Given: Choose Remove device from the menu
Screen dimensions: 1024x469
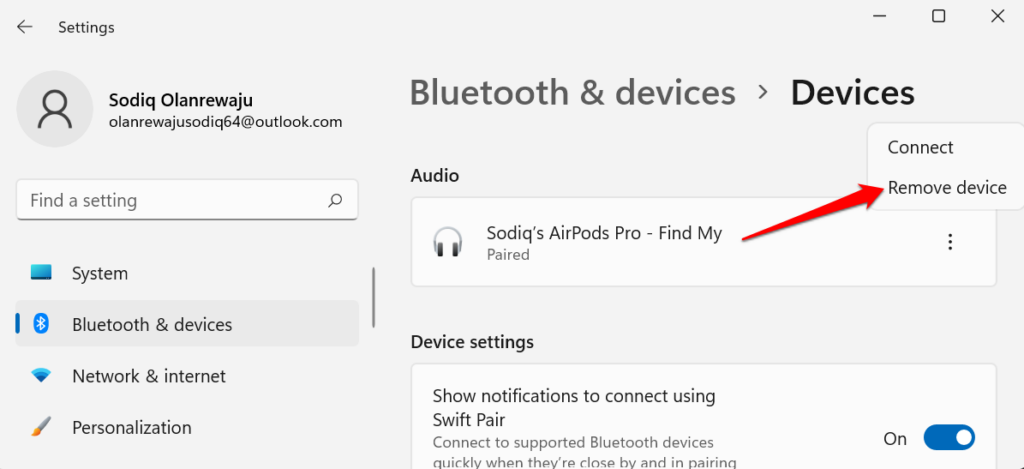Looking at the screenshot, I should pos(946,188).
